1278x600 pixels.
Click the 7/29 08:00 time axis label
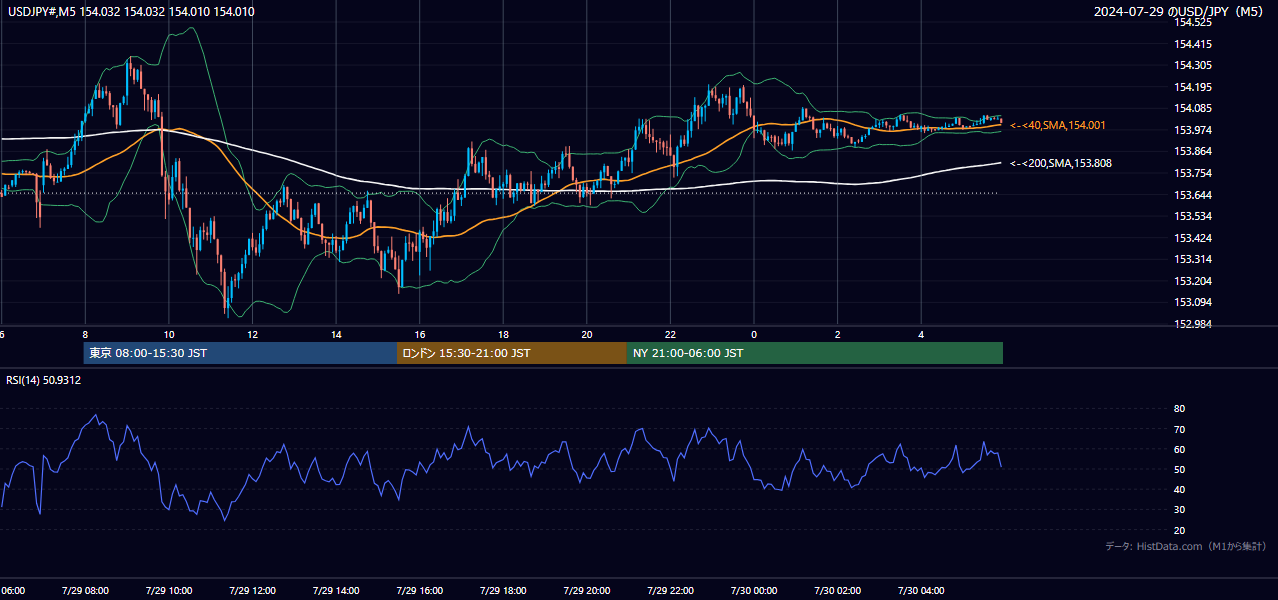pos(85,590)
